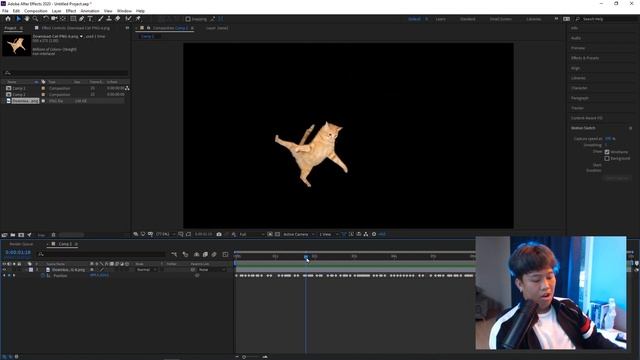
Task: Open the Composition menu
Action: 36,11
